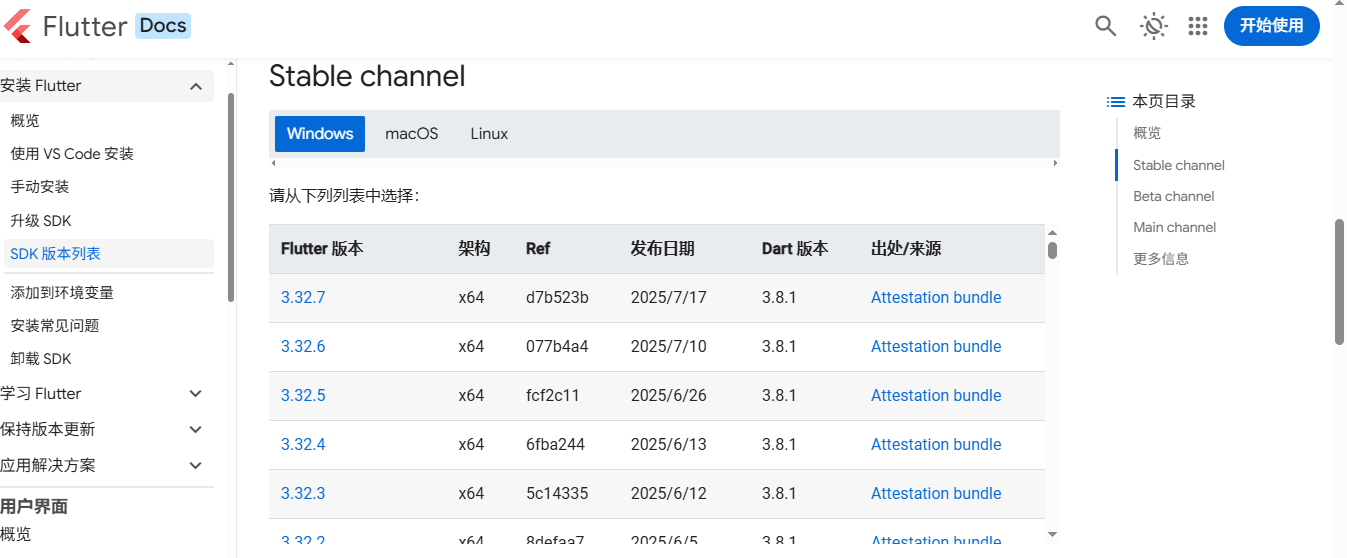The image size is (1347, 558).
Task: Click the Ref cell 077b4a4
Action: pos(557,347)
